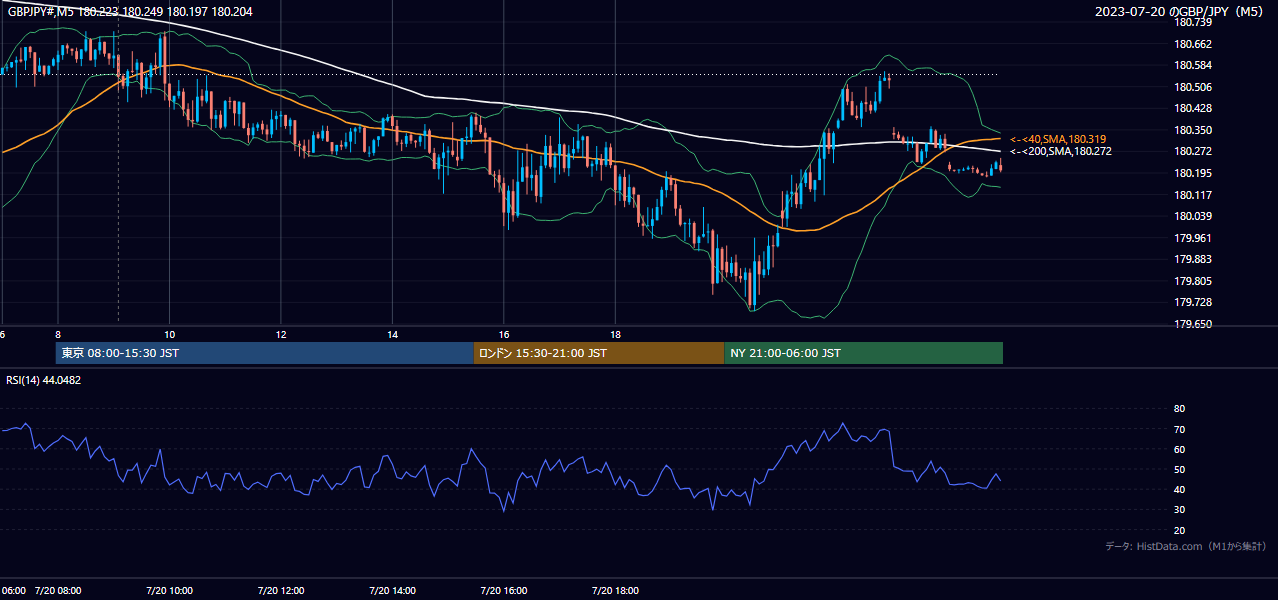The height and width of the screenshot is (600, 1278).
Task: Select the 東京 08:00-15:30 JST session bar
Action: (265, 353)
